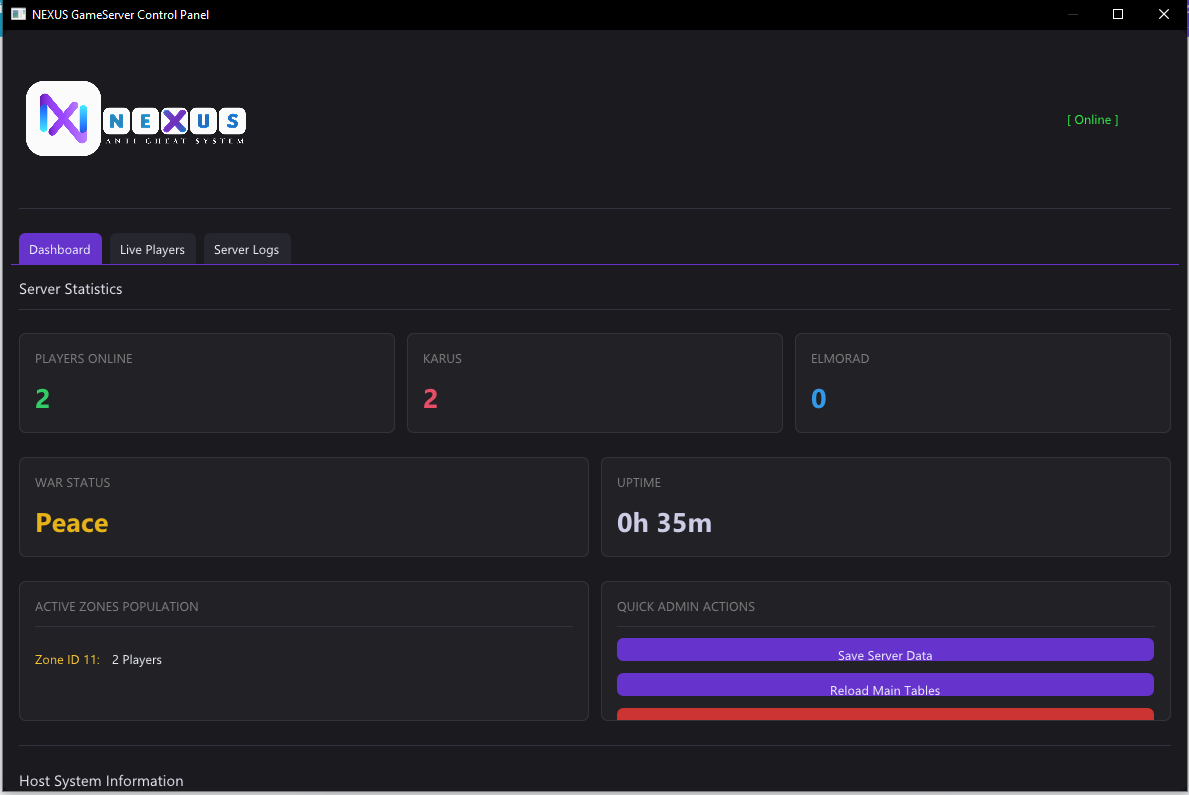Open the Dashboard tab
The image size is (1189, 795).
(x=60, y=249)
